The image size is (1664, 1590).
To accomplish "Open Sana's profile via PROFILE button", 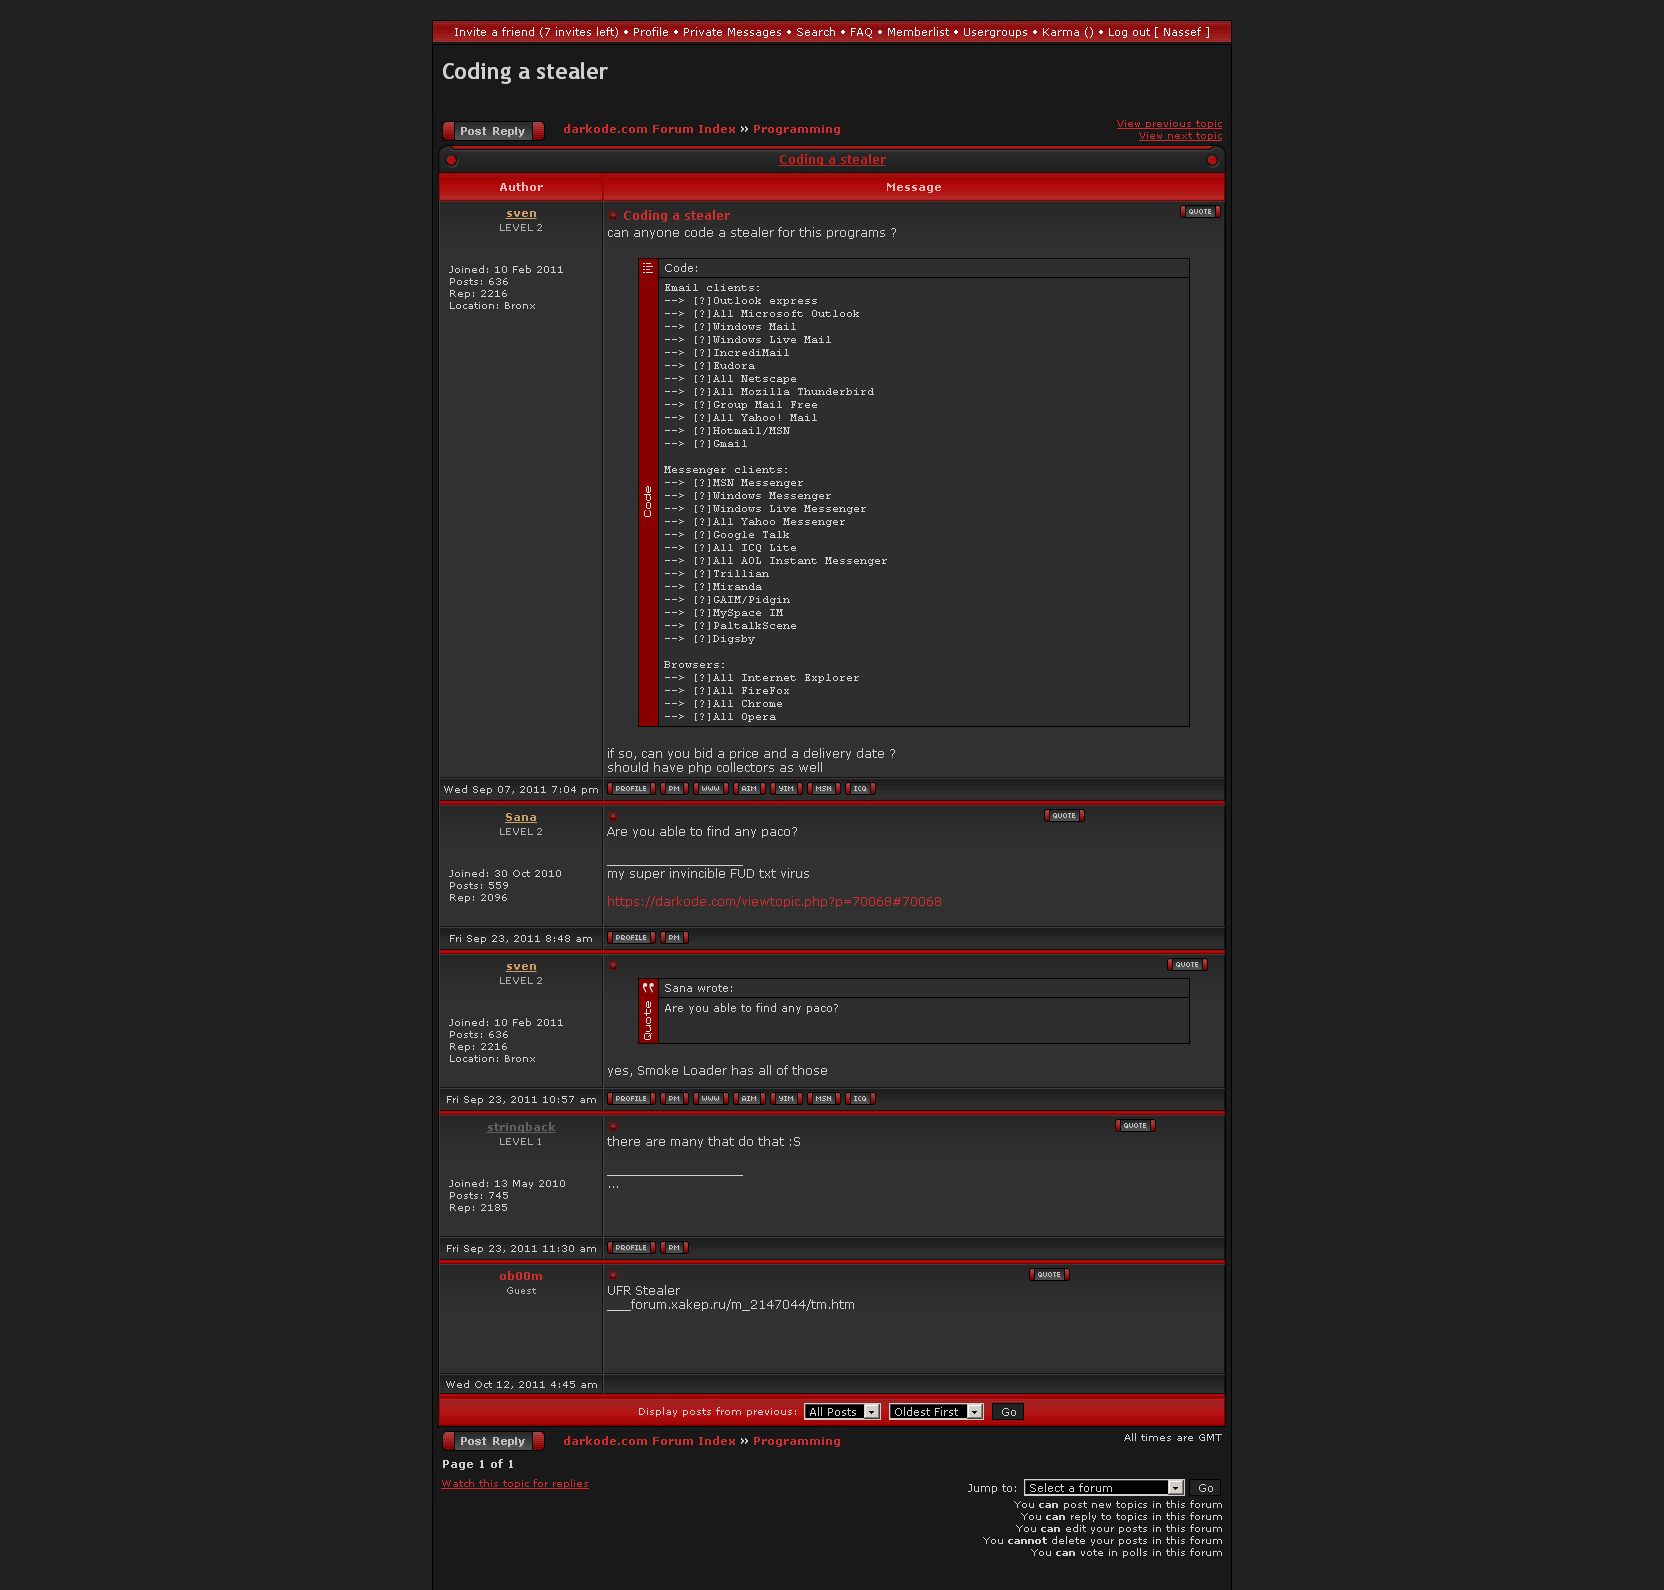I will point(631,938).
